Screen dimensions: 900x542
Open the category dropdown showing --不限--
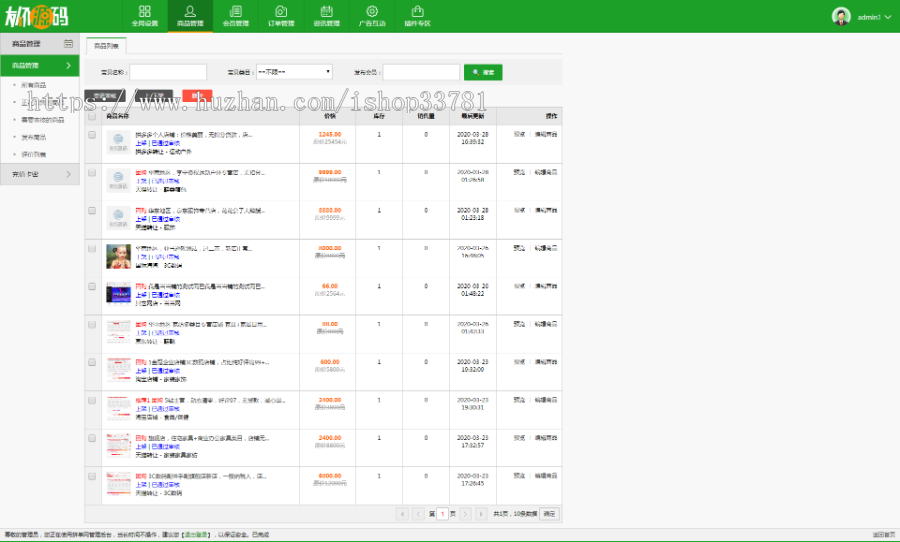(294, 72)
